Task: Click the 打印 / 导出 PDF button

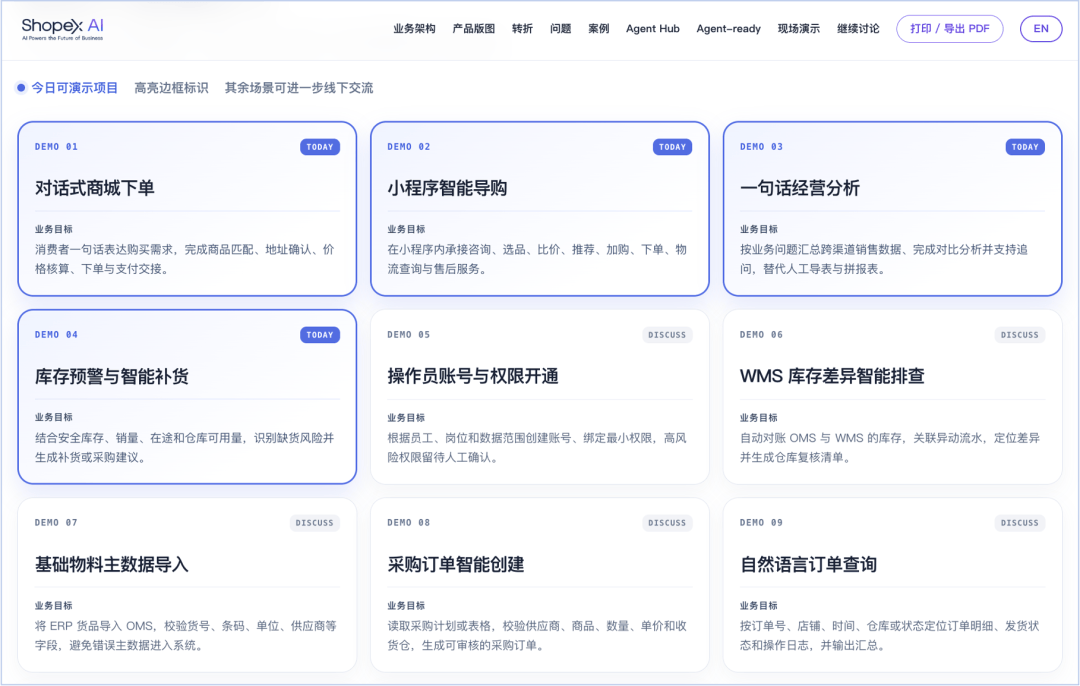Action: click(949, 28)
